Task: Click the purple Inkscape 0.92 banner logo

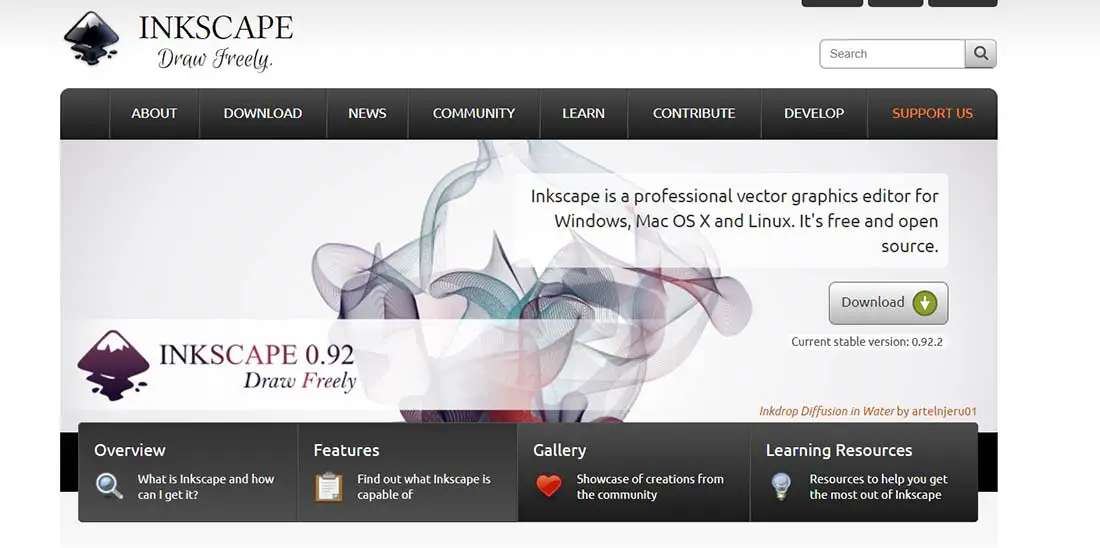Action: pos(113,365)
